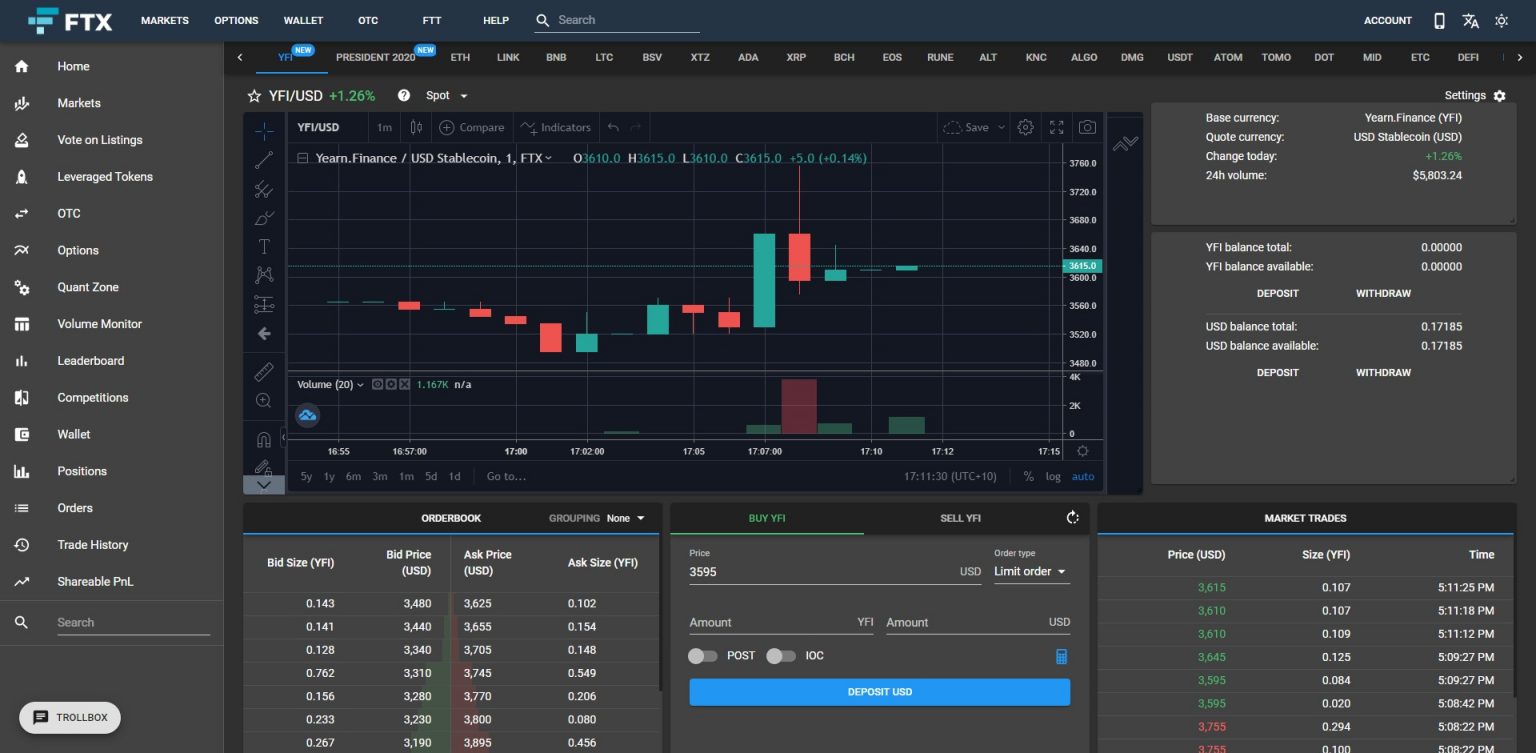1536x753 pixels.
Task: Select the text annotation tool
Action: click(264, 246)
